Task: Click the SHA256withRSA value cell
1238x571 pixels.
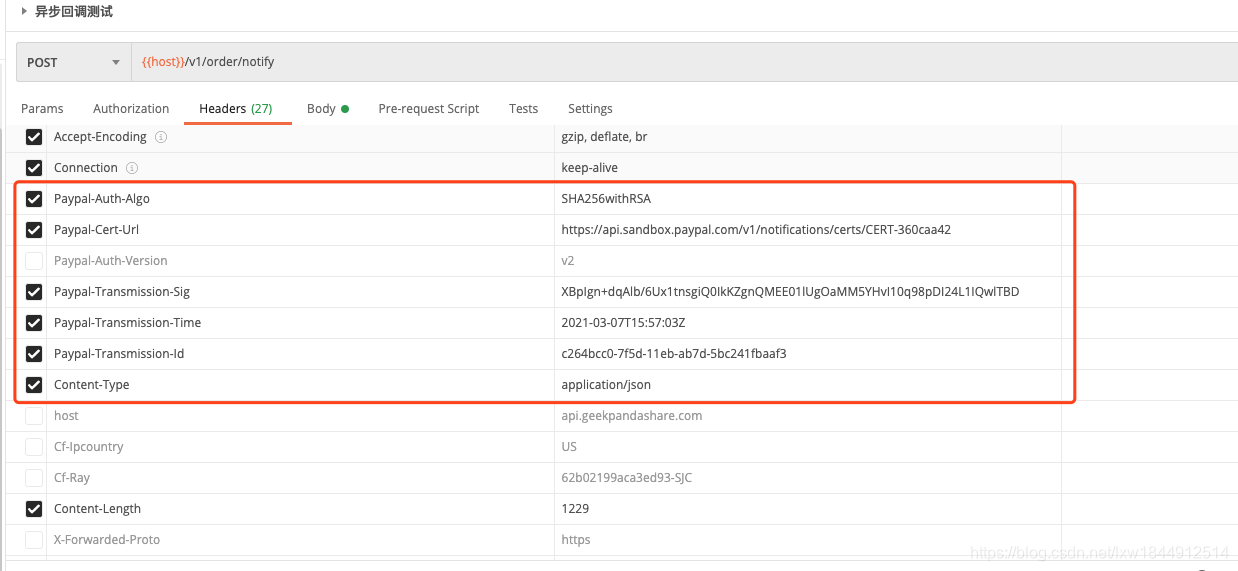Action: tap(808, 199)
